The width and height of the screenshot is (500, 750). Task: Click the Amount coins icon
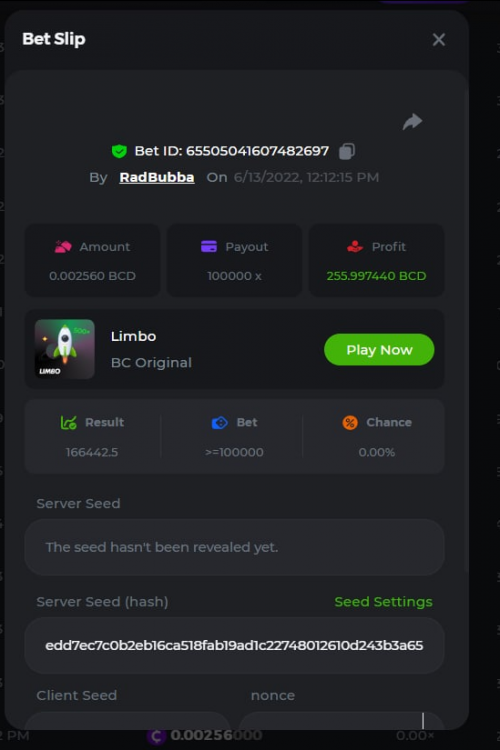[63, 247]
